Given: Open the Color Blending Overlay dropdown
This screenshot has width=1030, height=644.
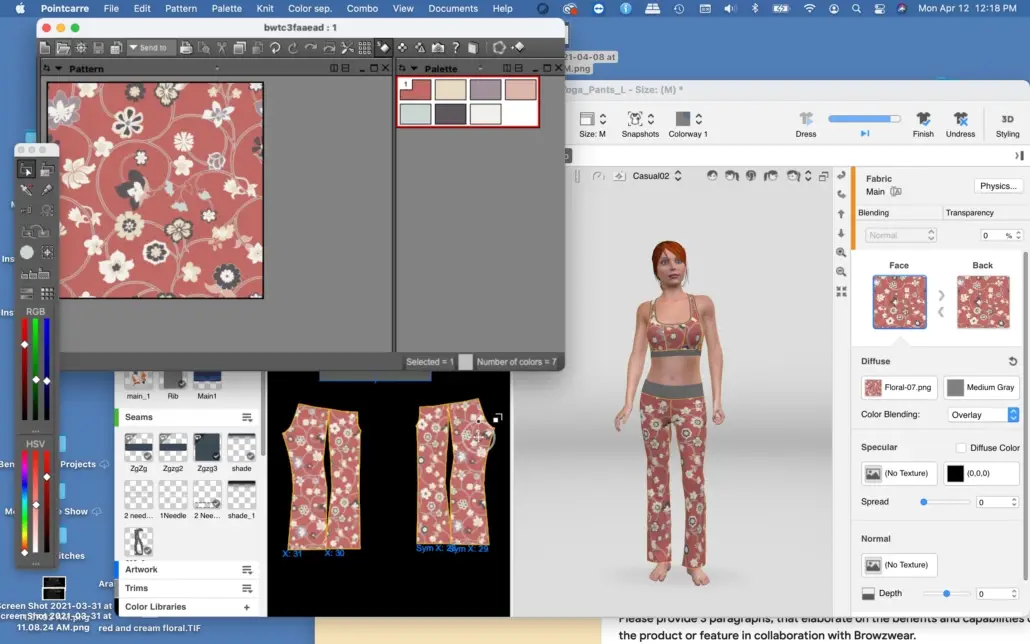Looking at the screenshot, I should [983, 414].
